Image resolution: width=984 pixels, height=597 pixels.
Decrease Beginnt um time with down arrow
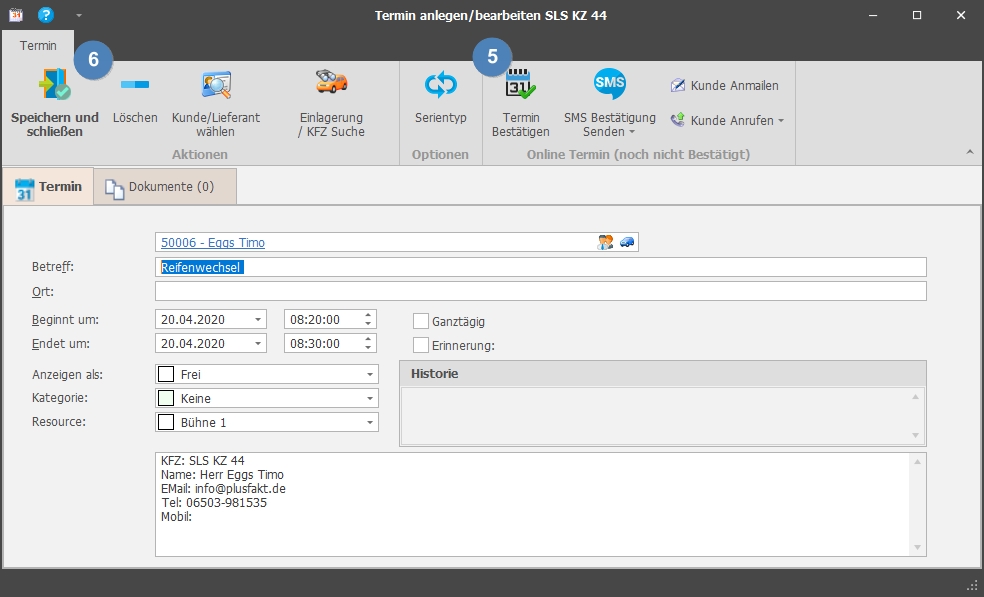(368, 324)
